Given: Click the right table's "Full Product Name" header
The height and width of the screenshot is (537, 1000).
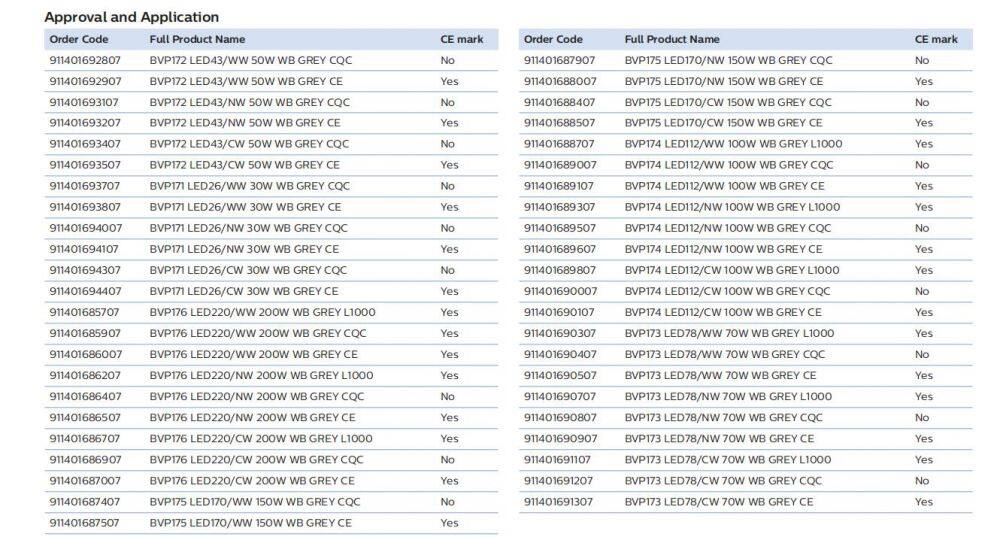Looking at the screenshot, I should coord(671,39).
